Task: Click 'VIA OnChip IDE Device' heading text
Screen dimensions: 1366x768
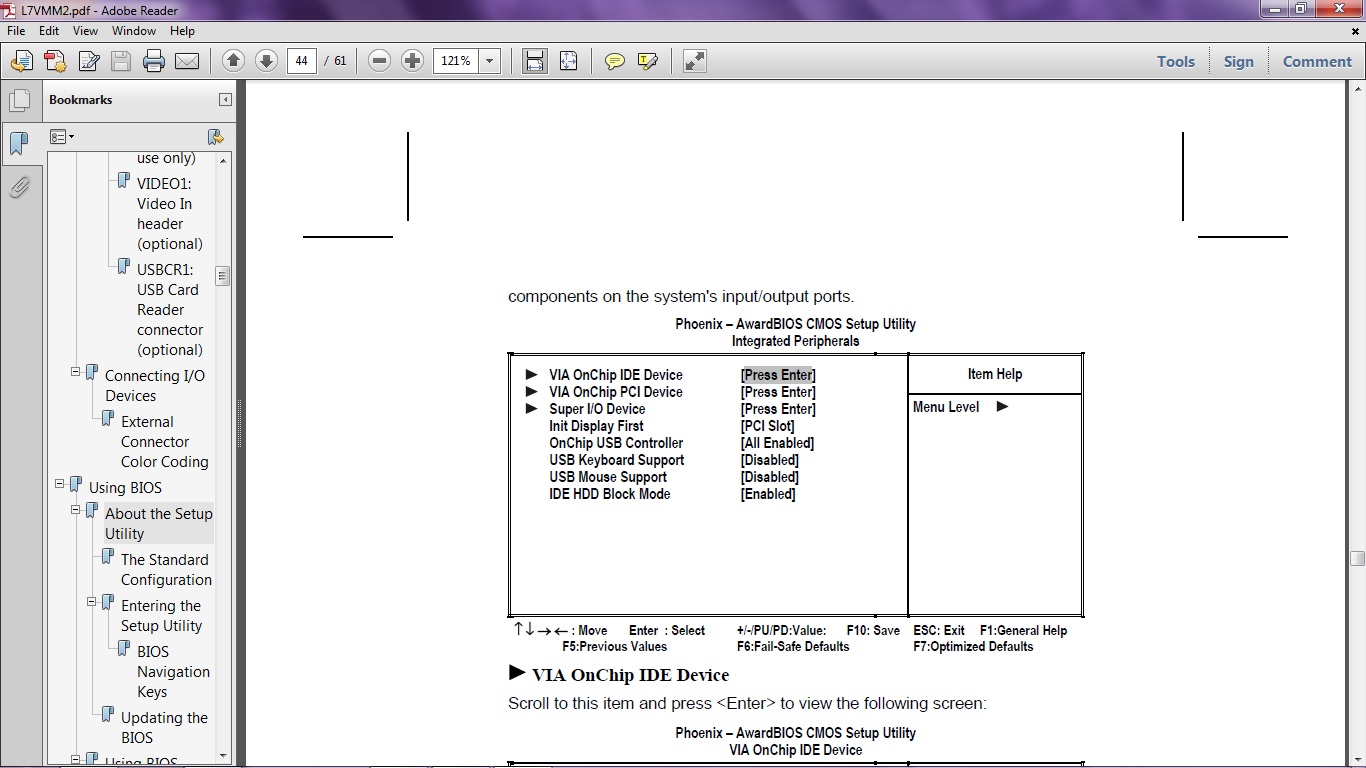Action: (x=630, y=675)
